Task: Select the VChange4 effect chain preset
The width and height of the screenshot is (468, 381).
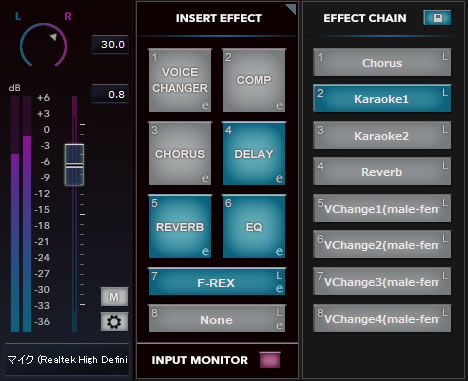Action: (382, 318)
